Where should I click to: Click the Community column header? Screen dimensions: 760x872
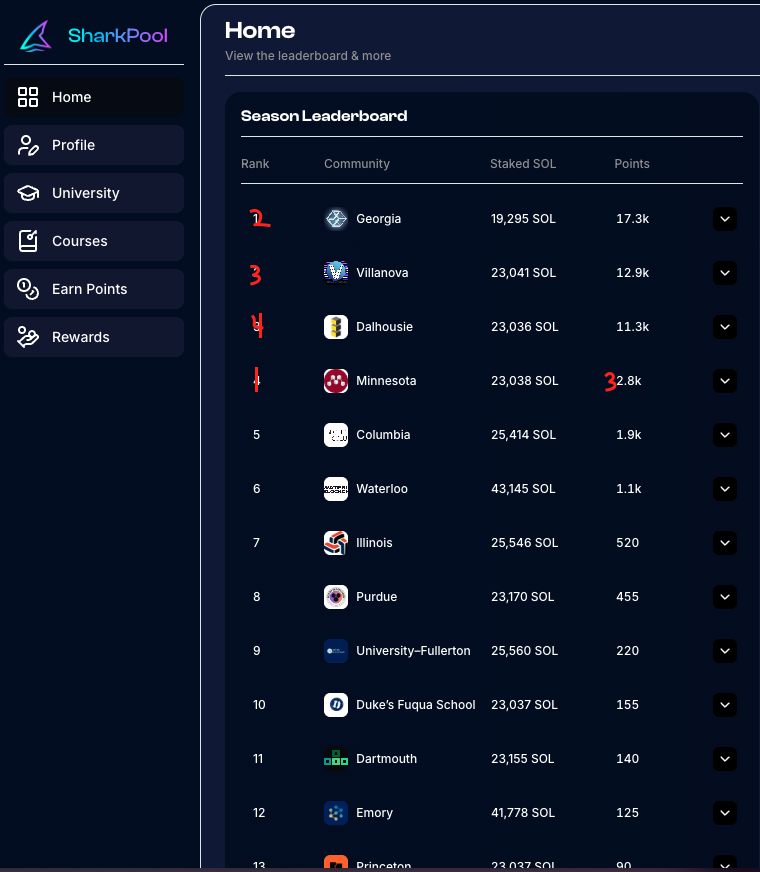[x=357, y=164]
